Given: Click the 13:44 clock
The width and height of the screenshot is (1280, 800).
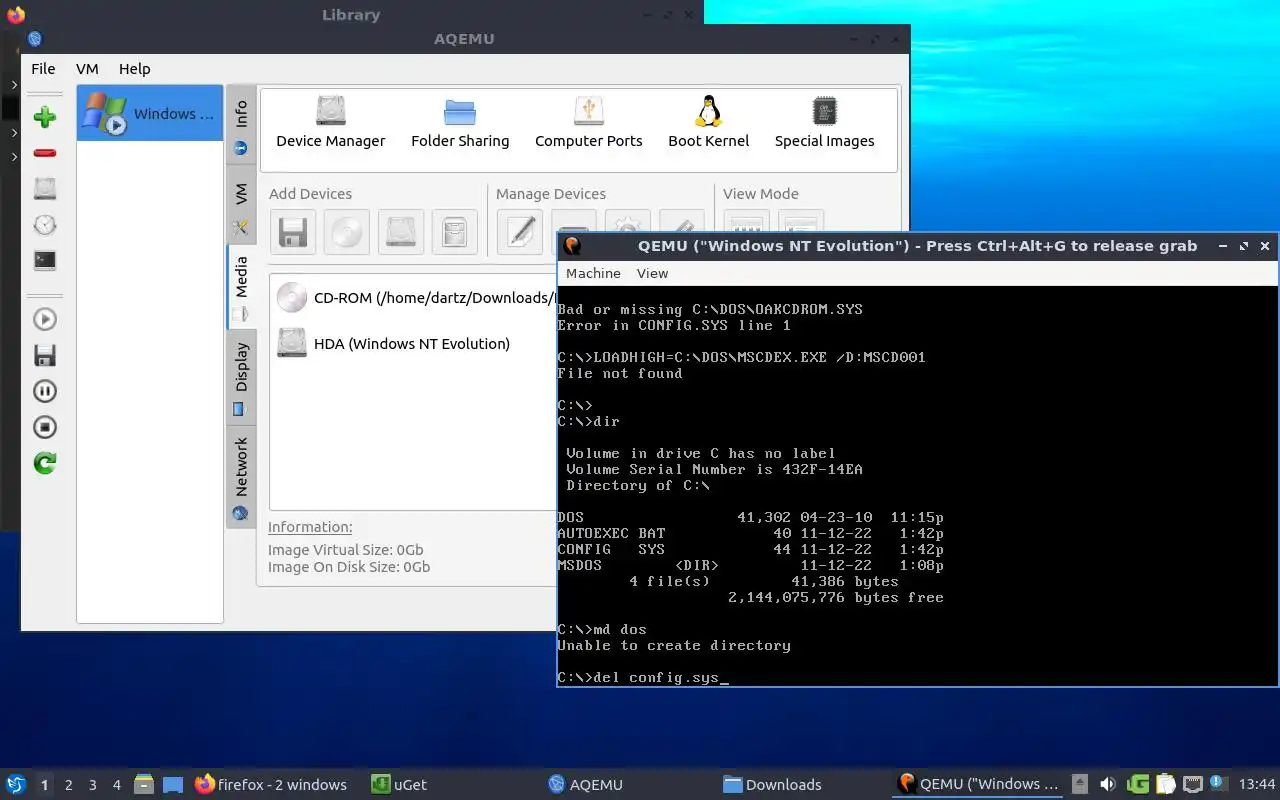Looking at the screenshot, I should (x=1257, y=784).
